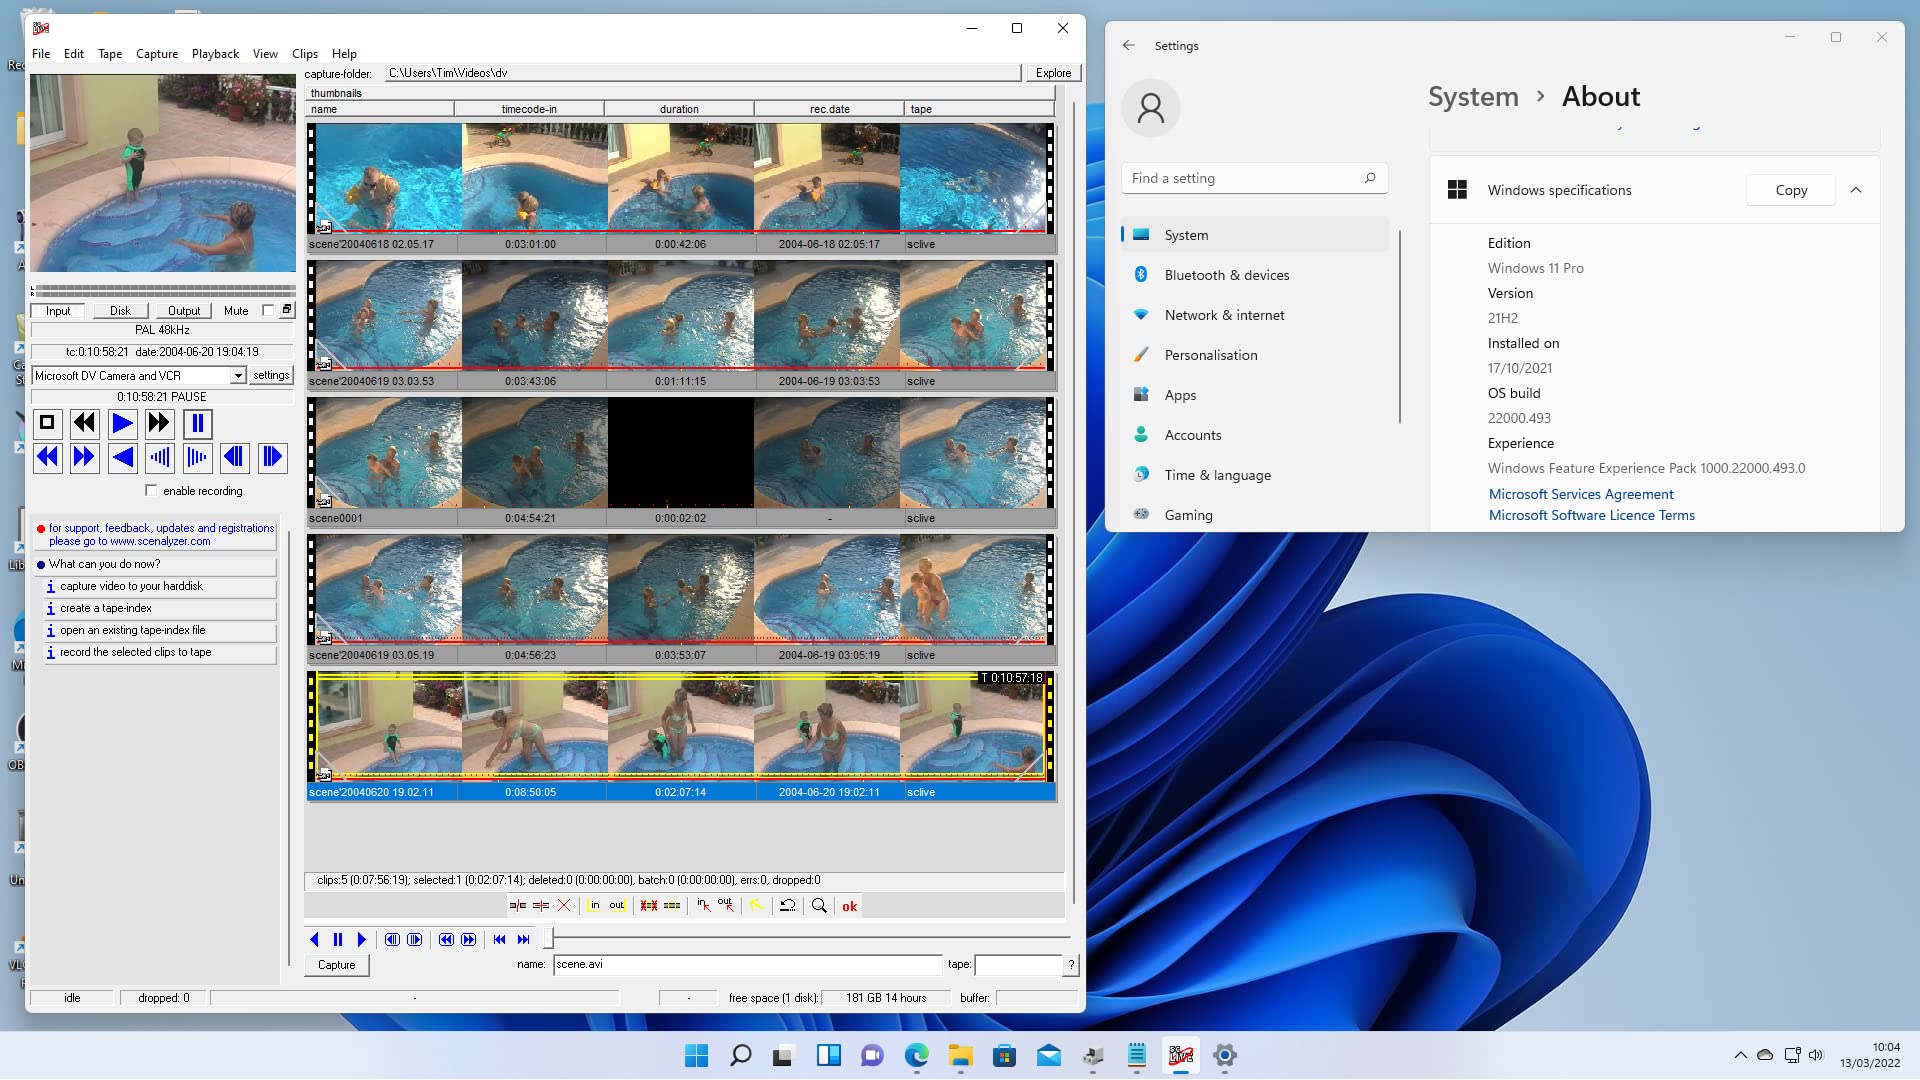Enable the Mute checkbox

pyautogui.click(x=267, y=310)
